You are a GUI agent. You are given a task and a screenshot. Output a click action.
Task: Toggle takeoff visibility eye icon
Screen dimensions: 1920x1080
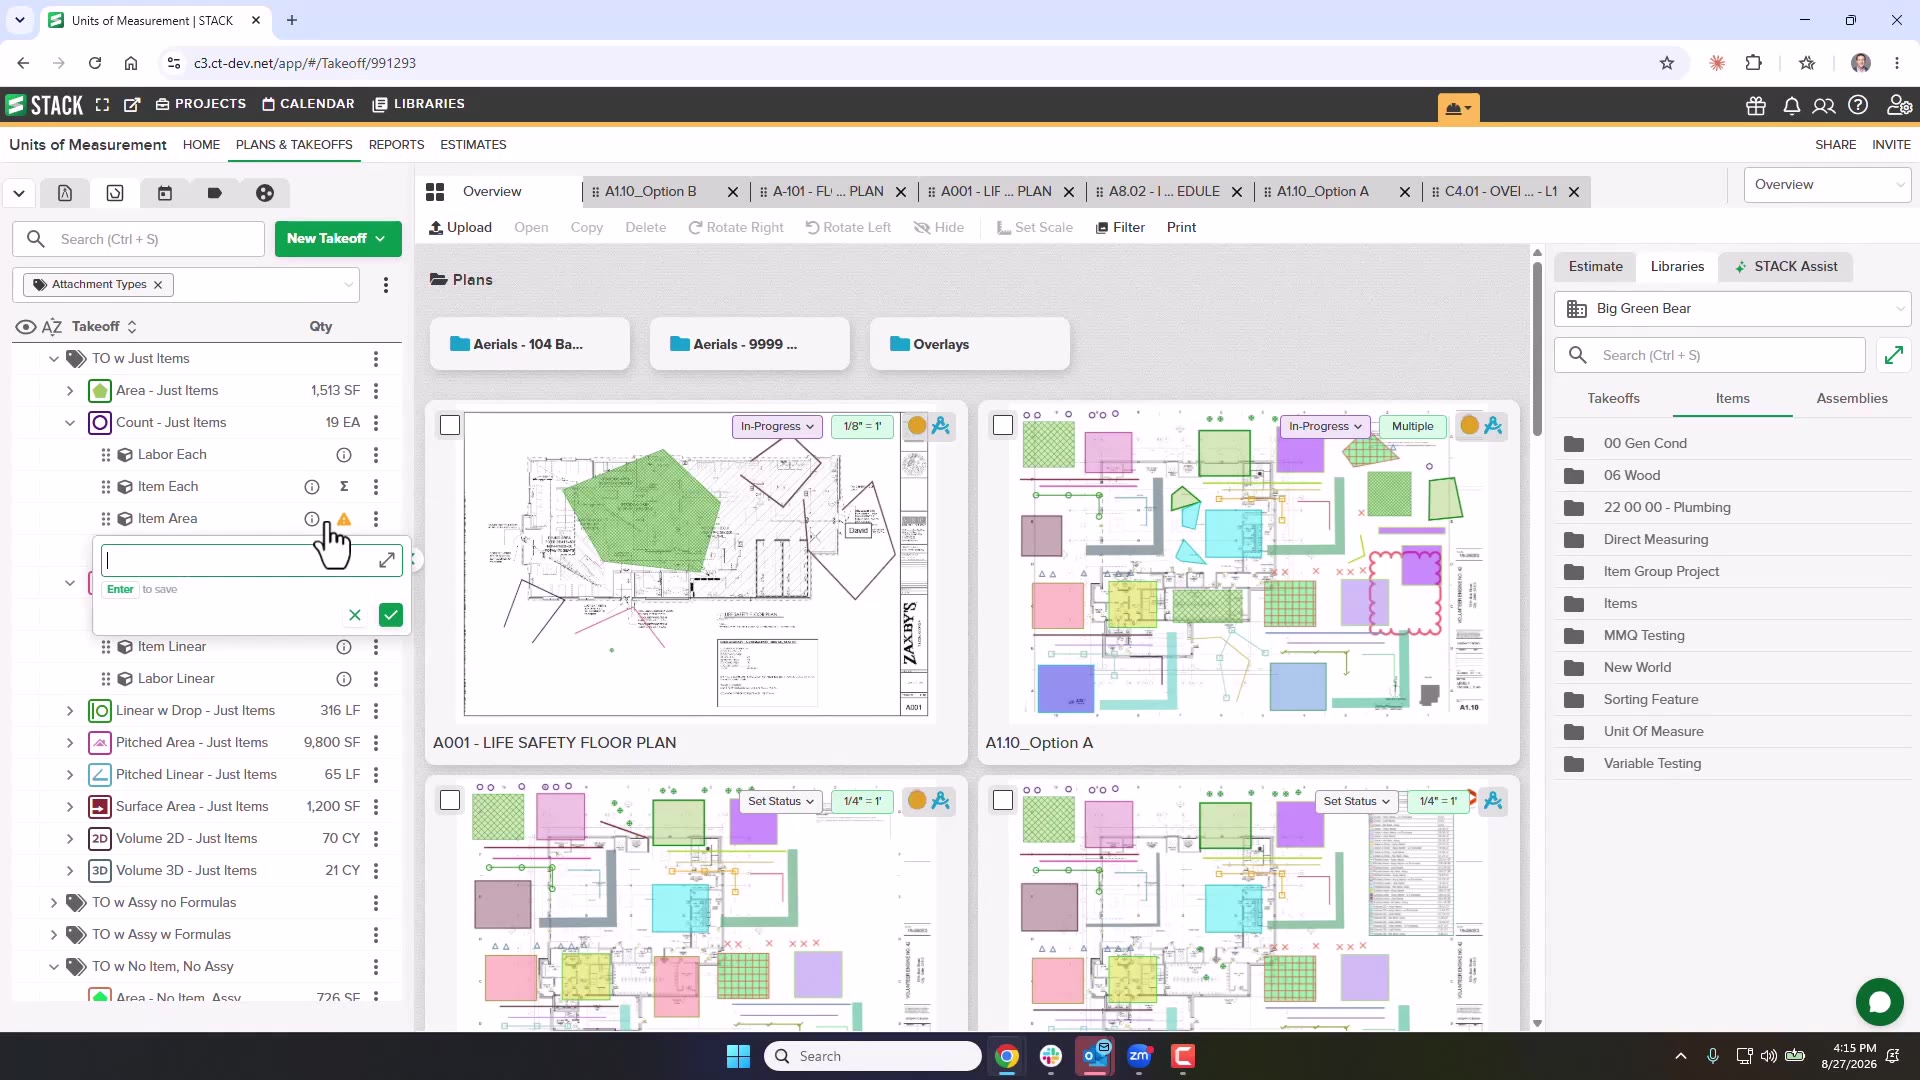26,327
